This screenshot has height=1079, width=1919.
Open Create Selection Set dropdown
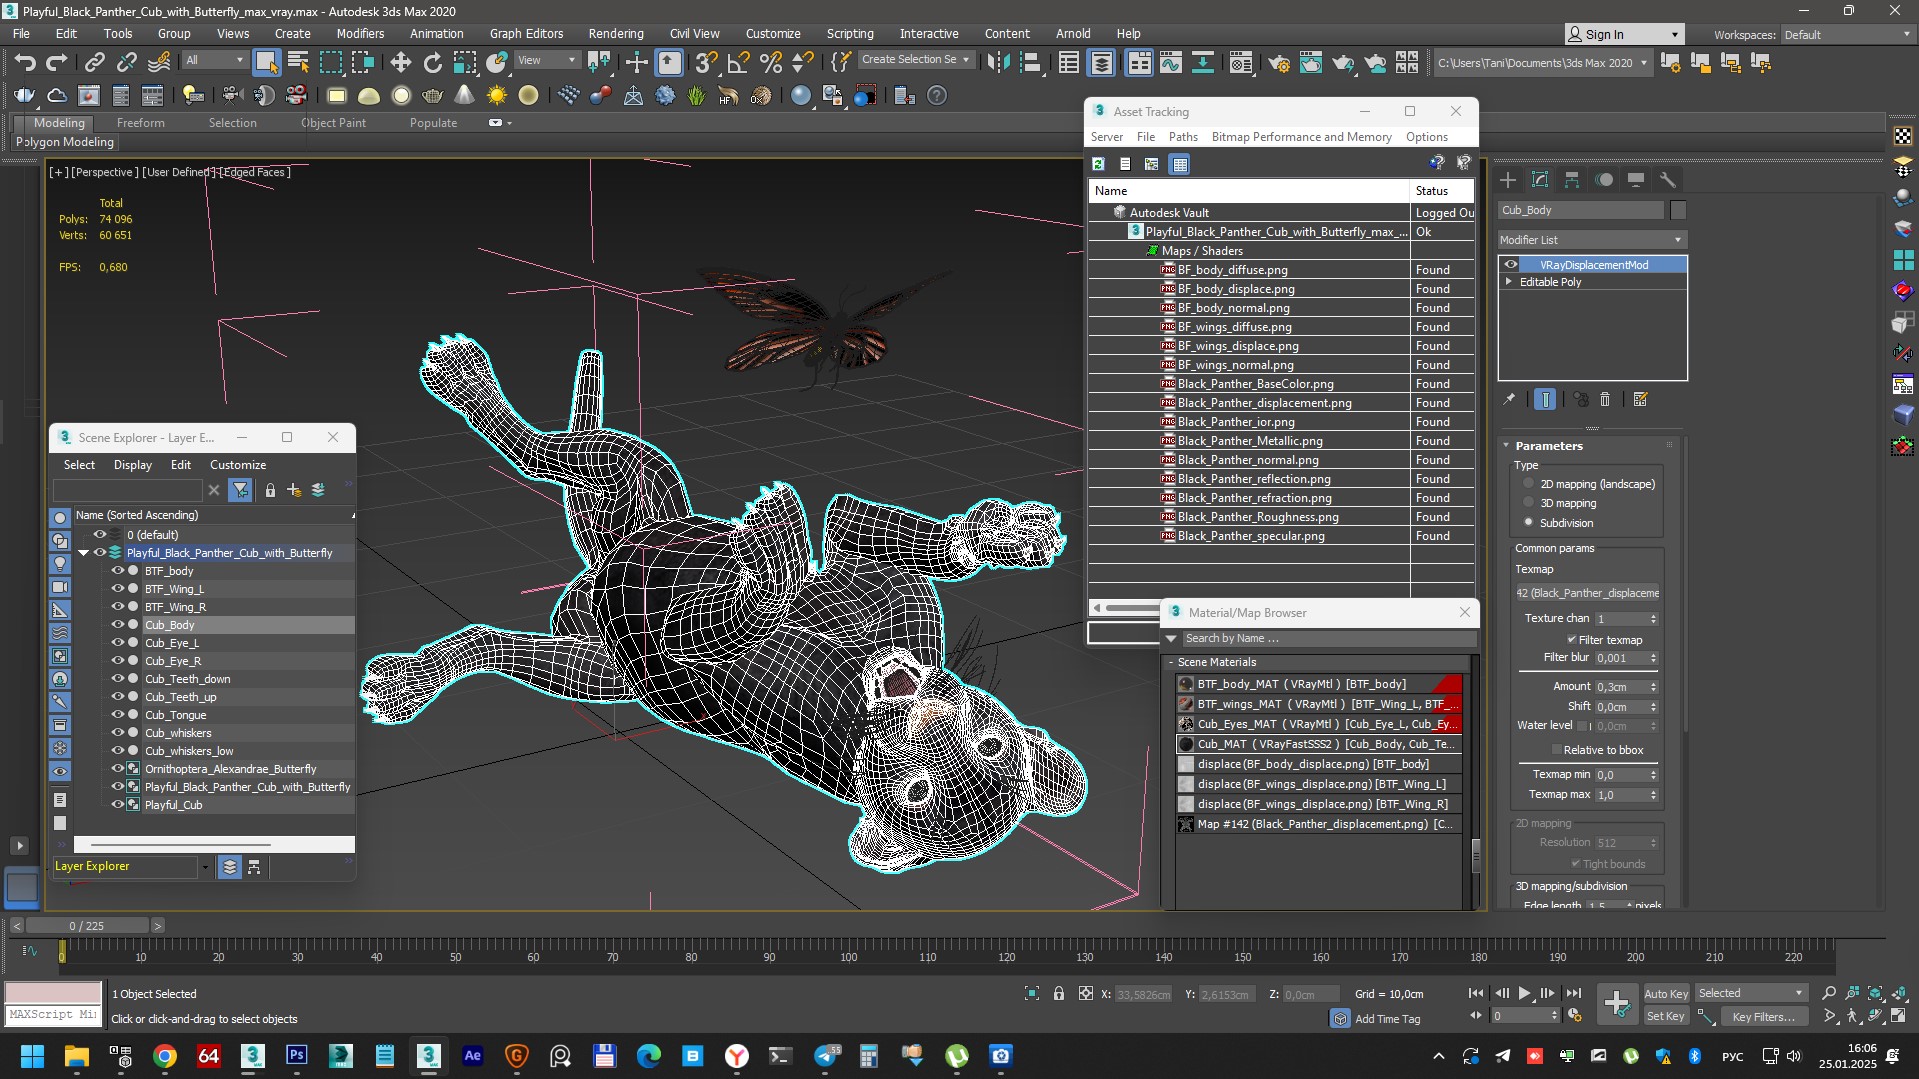point(915,60)
